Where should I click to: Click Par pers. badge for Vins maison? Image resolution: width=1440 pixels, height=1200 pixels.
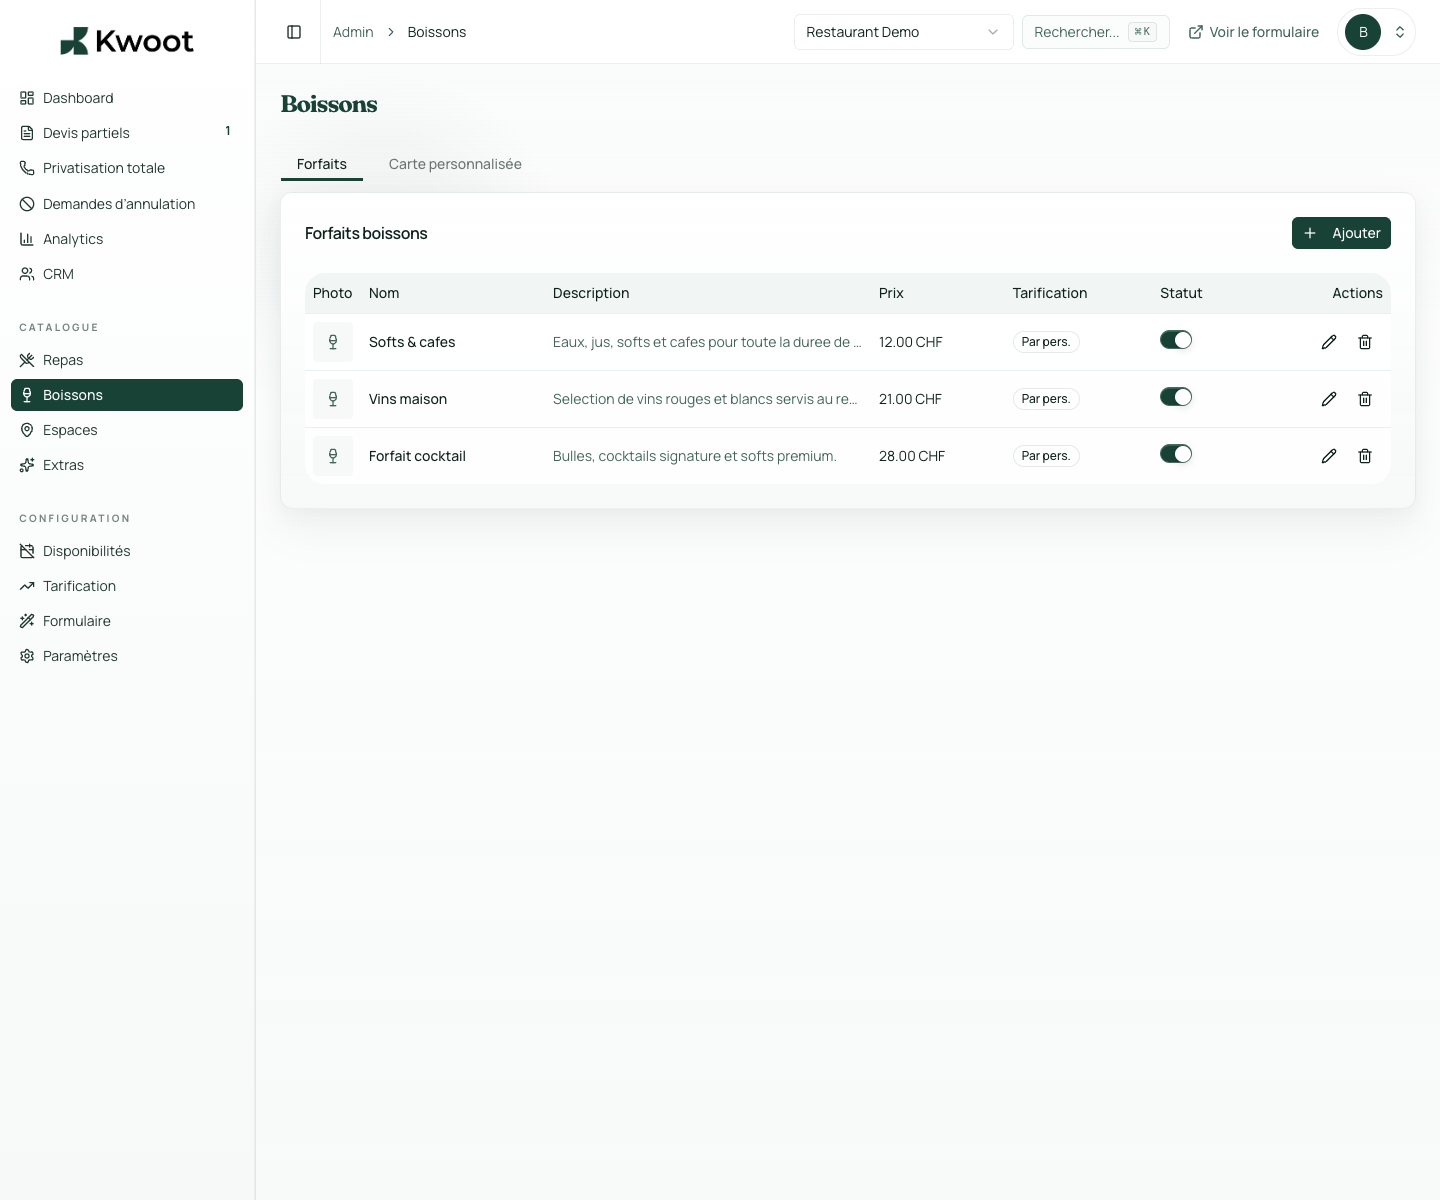tap(1046, 399)
